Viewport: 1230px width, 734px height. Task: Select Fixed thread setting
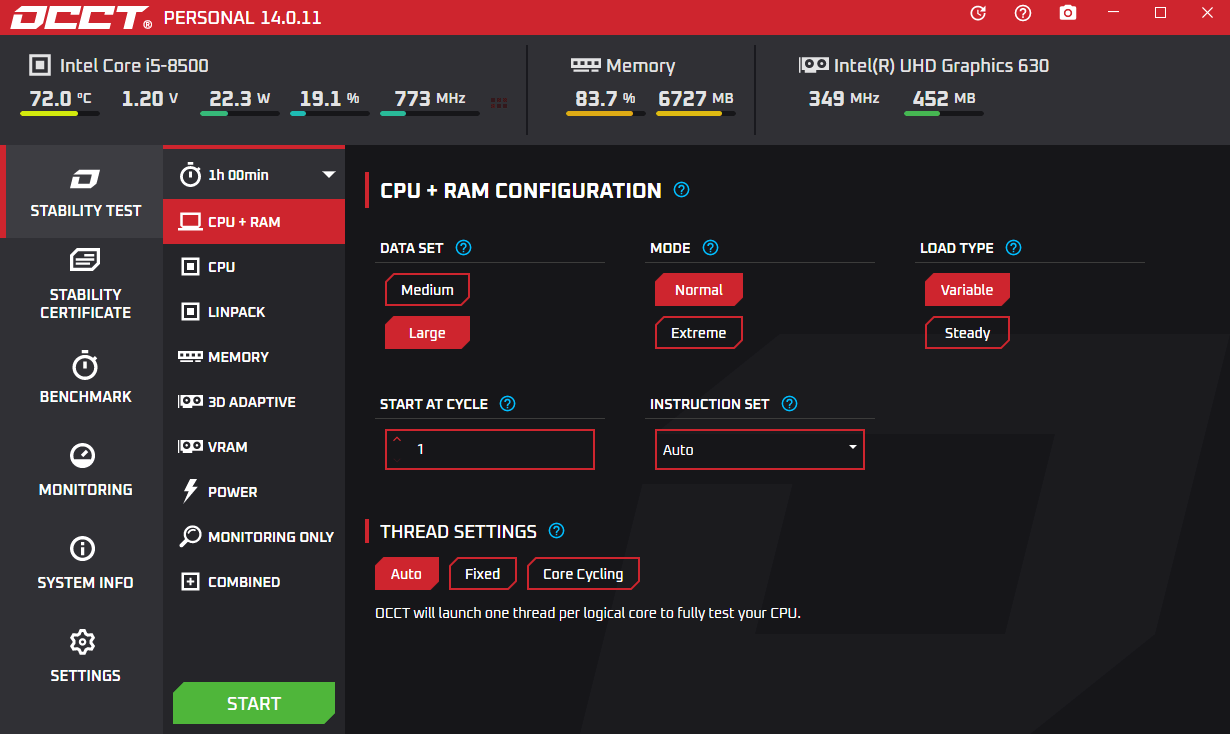482,574
